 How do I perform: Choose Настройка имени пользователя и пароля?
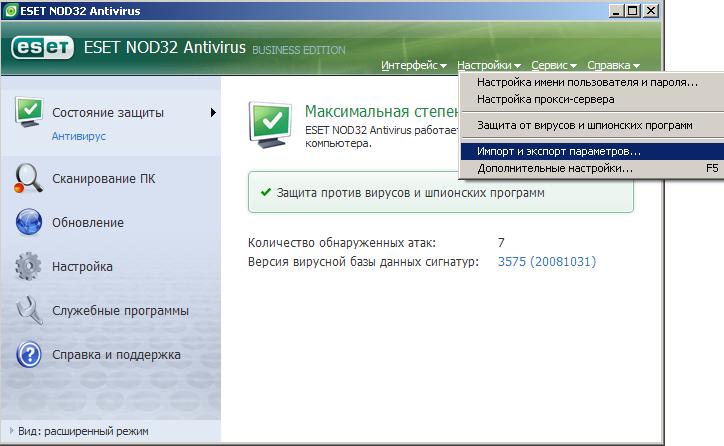(592, 83)
